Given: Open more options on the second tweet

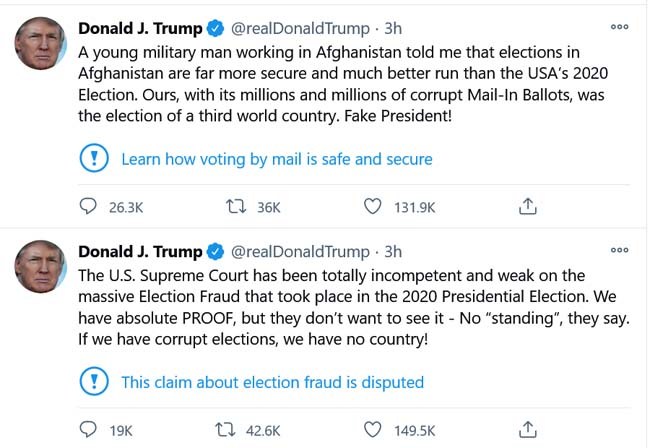Looking at the screenshot, I should coord(620,250).
